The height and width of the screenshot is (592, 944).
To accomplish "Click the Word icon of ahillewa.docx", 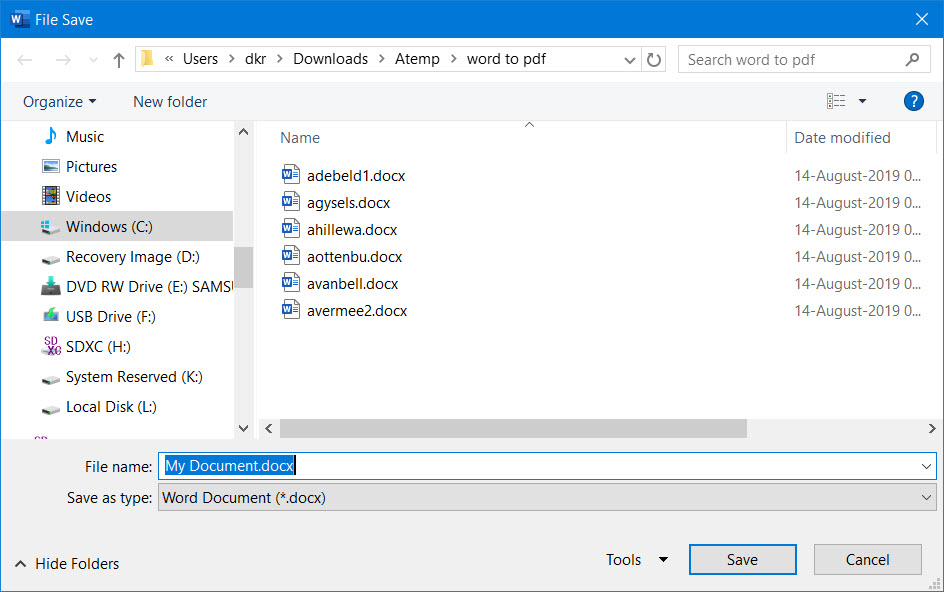I will (291, 229).
